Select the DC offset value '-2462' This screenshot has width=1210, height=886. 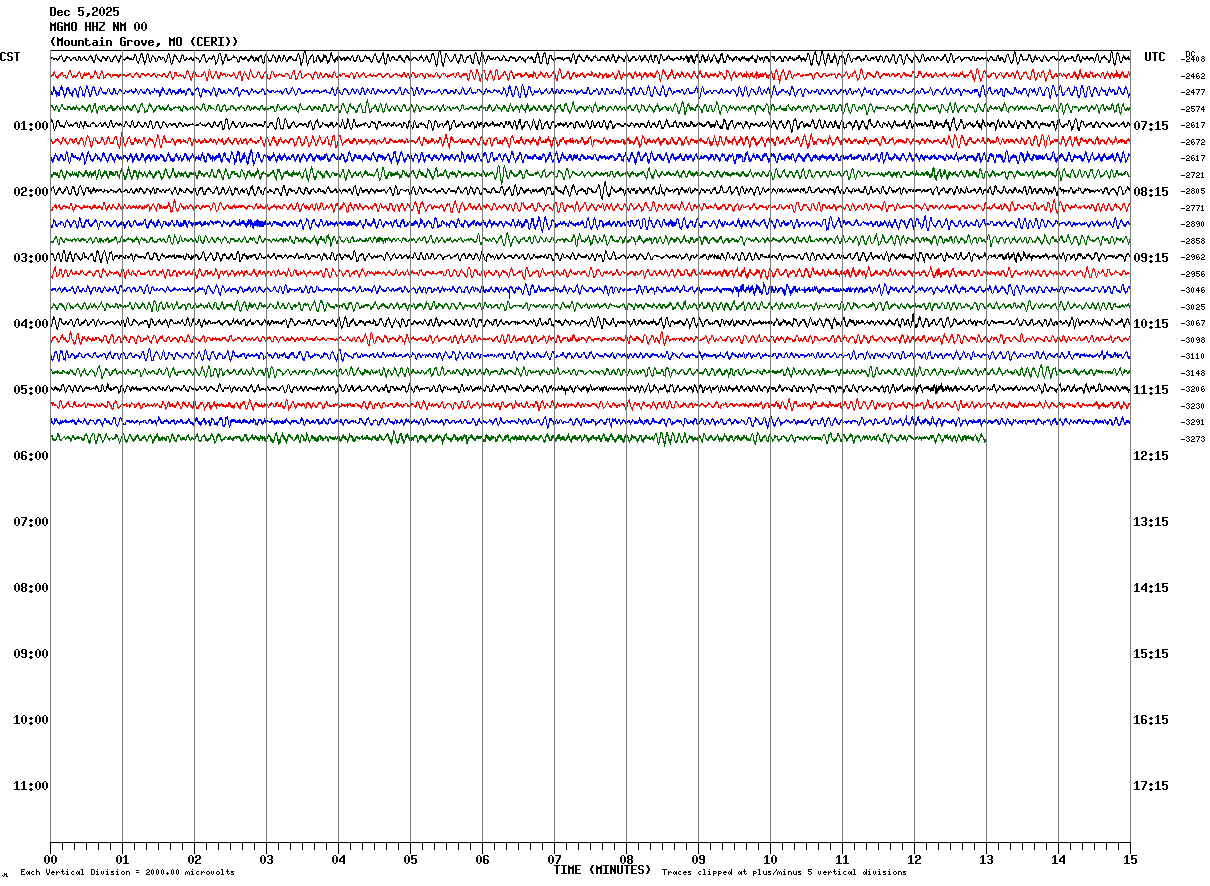coord(1193,76)
